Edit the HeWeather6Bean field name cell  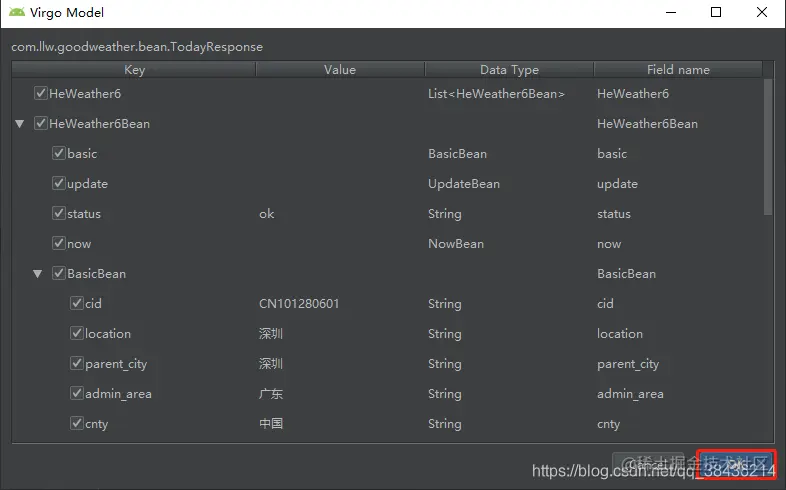(647, 124)
